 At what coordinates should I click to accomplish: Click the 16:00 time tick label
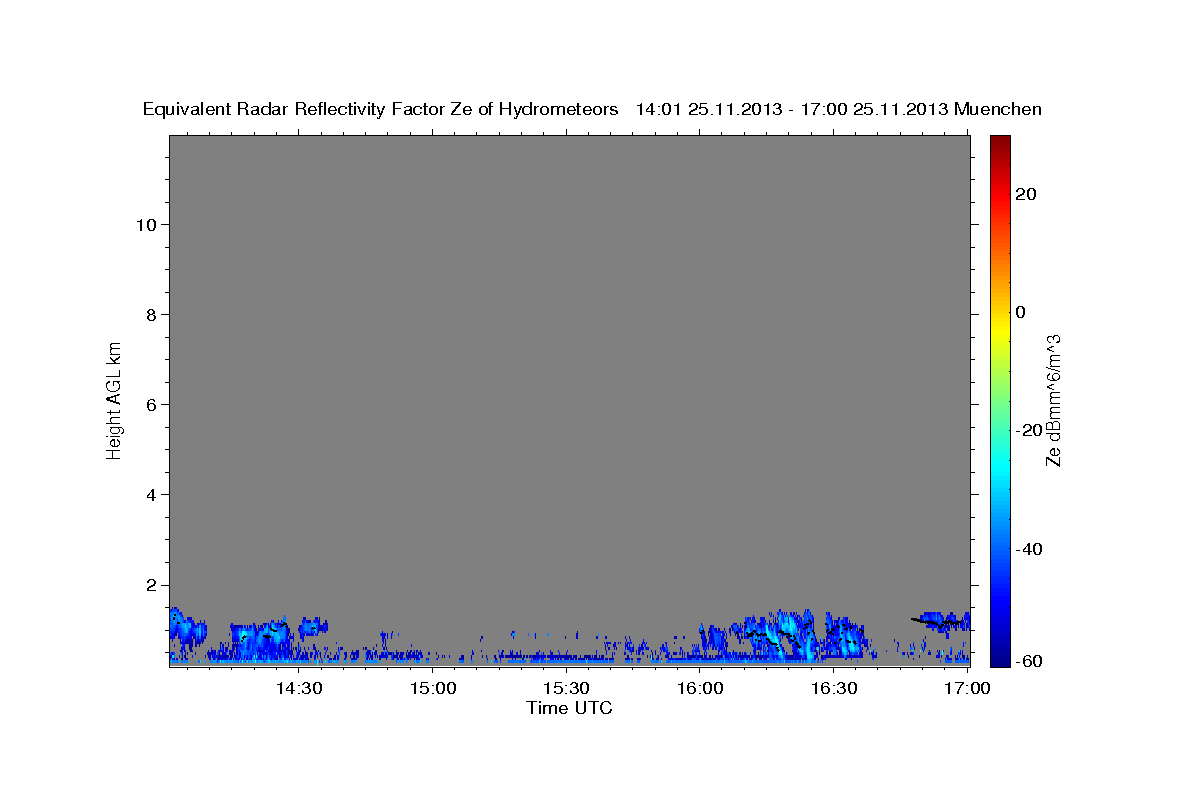700,689
